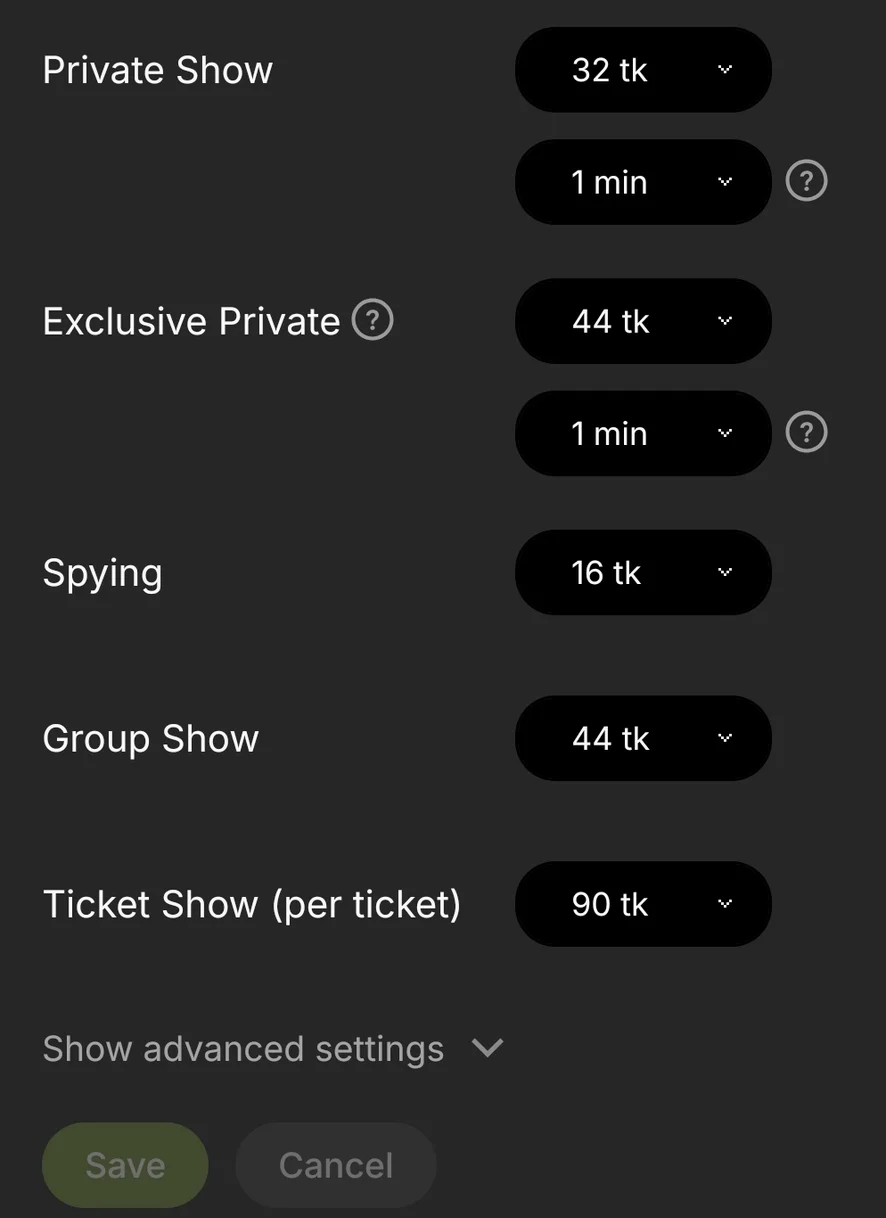Click help icon next to Exclusive Private minutes
This screenshot has width=886, height=1218.
tap(806, 433)
